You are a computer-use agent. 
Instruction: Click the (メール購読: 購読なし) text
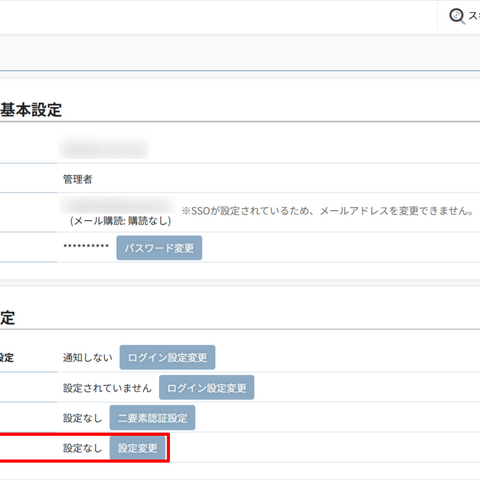coord(120,221)
